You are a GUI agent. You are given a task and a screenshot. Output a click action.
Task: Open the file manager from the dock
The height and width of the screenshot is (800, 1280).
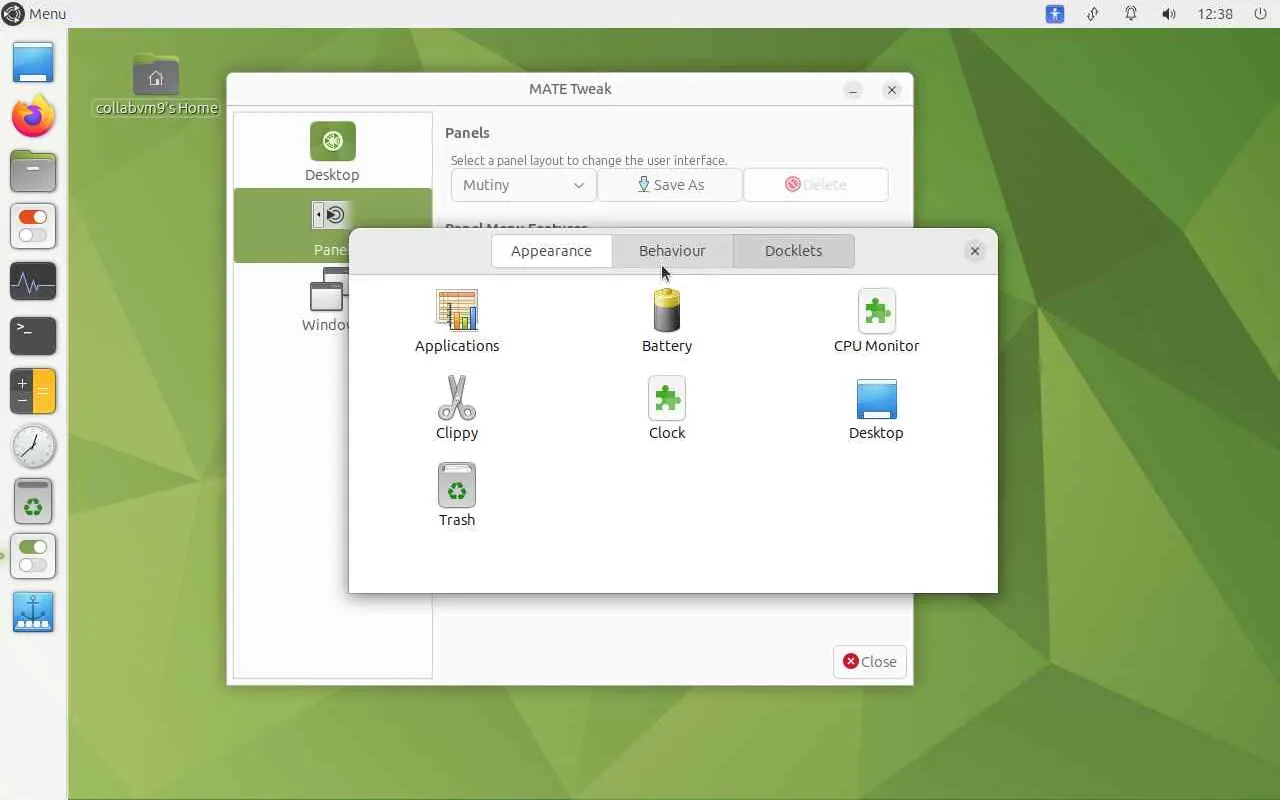[x=33, y=171]
